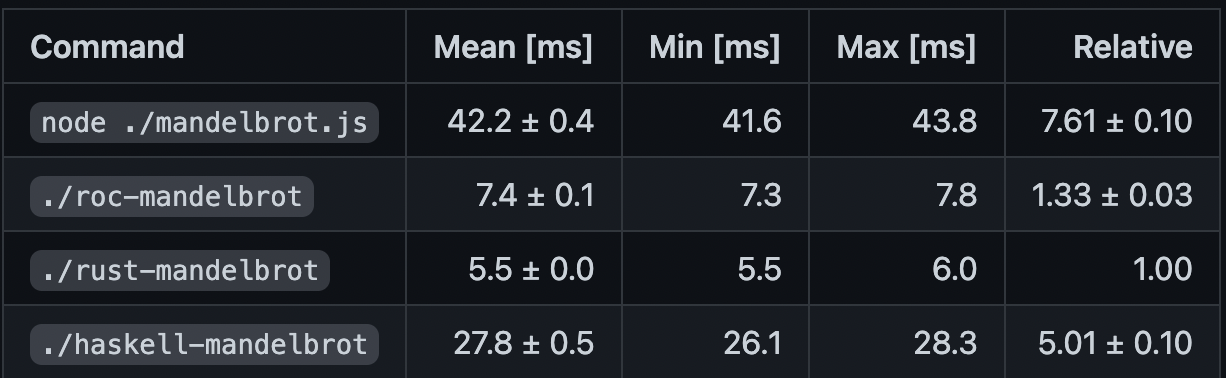
Task: Select the ./rust-mandelbrot command code
Action: click(180, 270)
